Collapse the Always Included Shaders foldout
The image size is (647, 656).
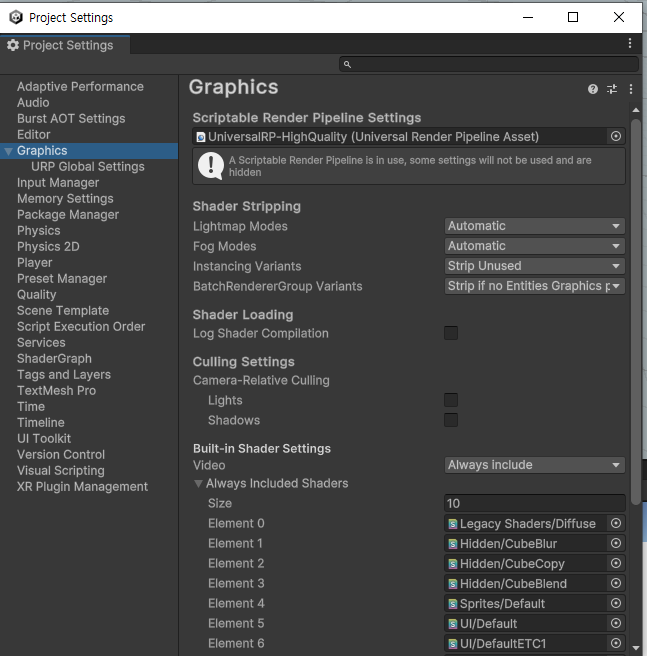point(198,484)
